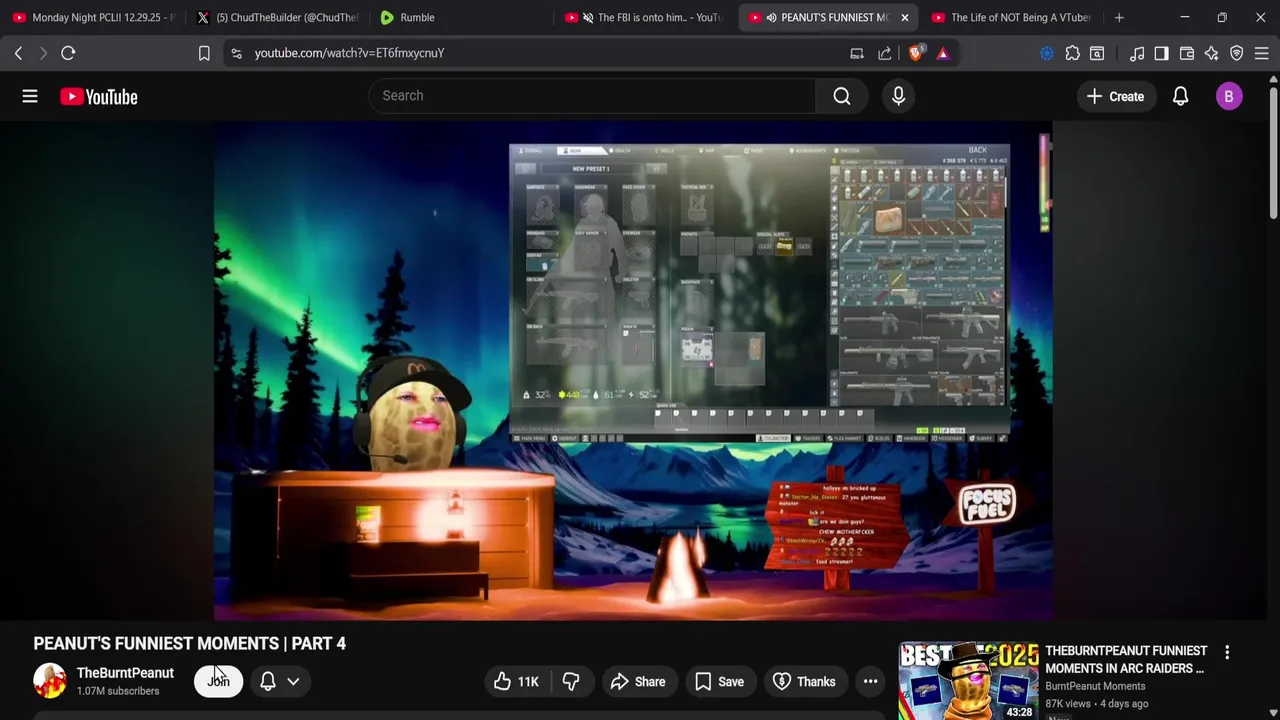Open the blue circular extension icon

1047,53
